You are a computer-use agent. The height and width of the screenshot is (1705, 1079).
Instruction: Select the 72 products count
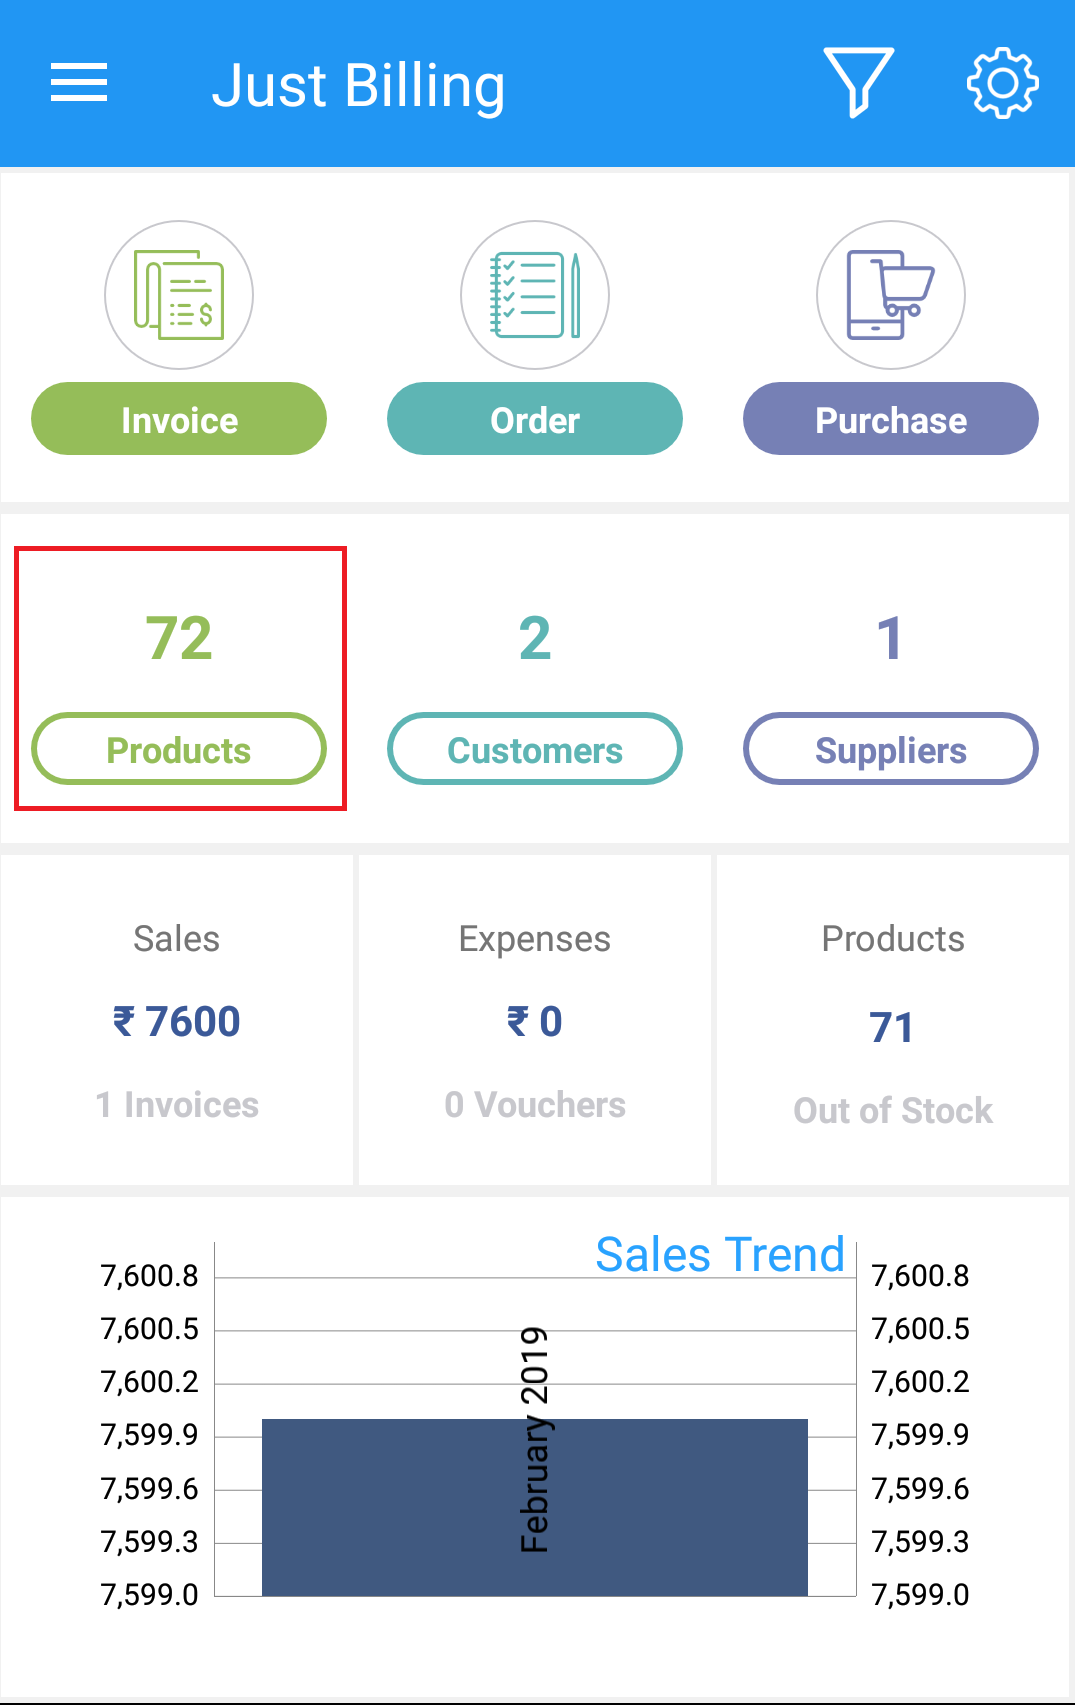[x=179, y=638]
